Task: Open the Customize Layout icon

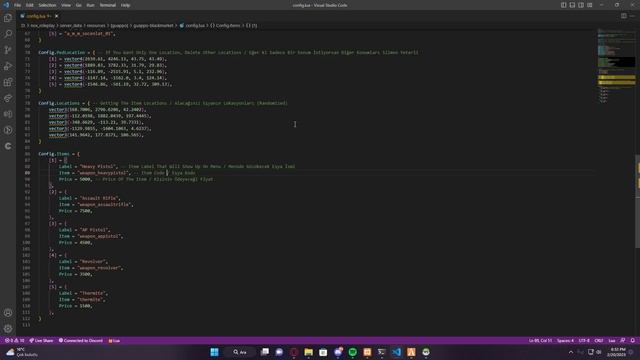Action: [590, 5]
